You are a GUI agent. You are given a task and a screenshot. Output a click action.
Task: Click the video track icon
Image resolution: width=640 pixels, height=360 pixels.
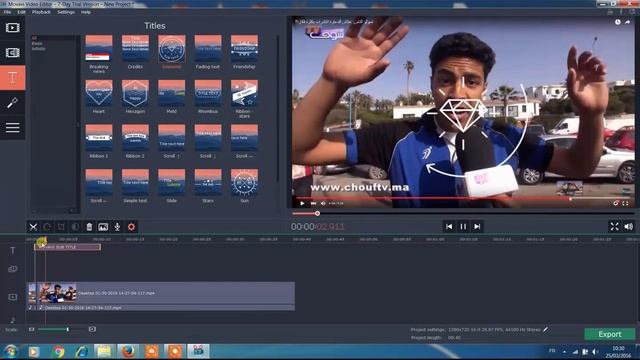coord(13,297)
